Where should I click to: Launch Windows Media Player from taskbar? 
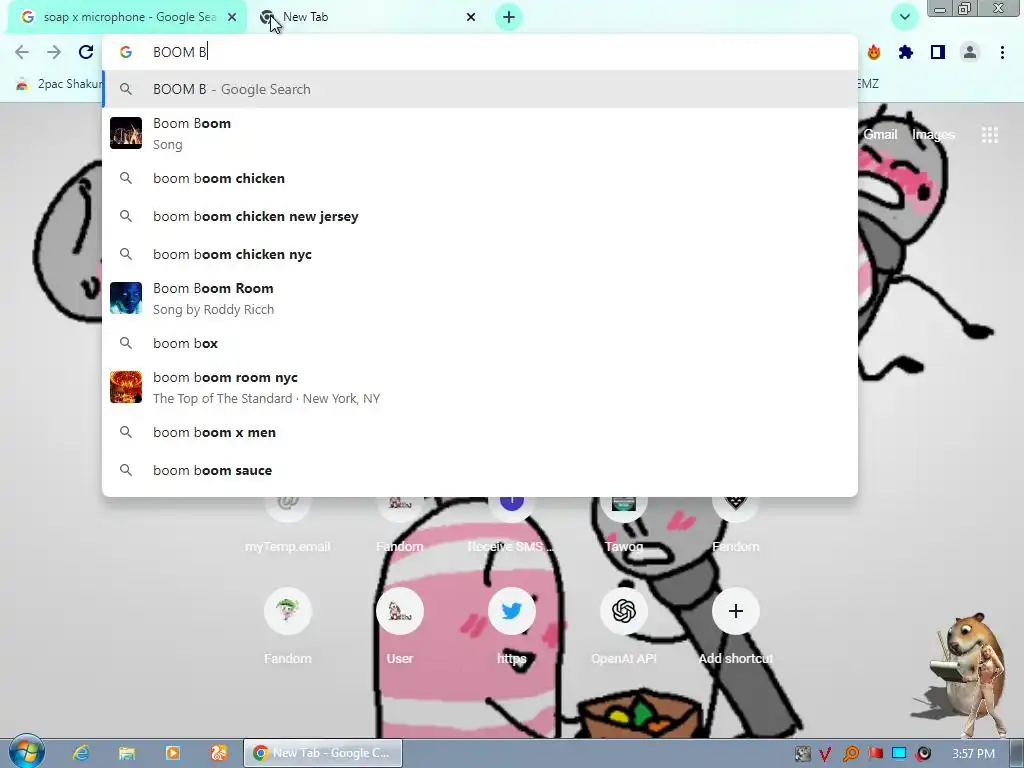tap(172, 753)
